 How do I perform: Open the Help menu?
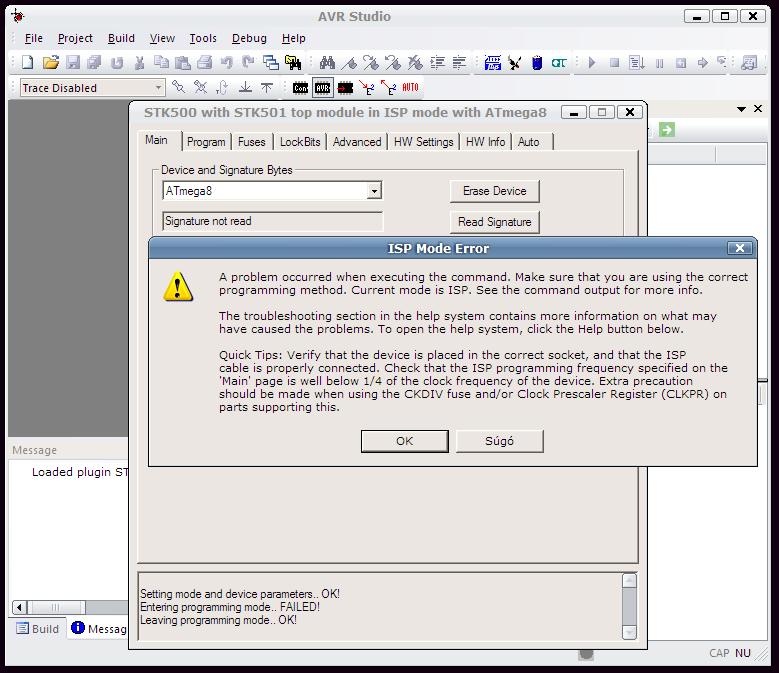click(294, 38)
